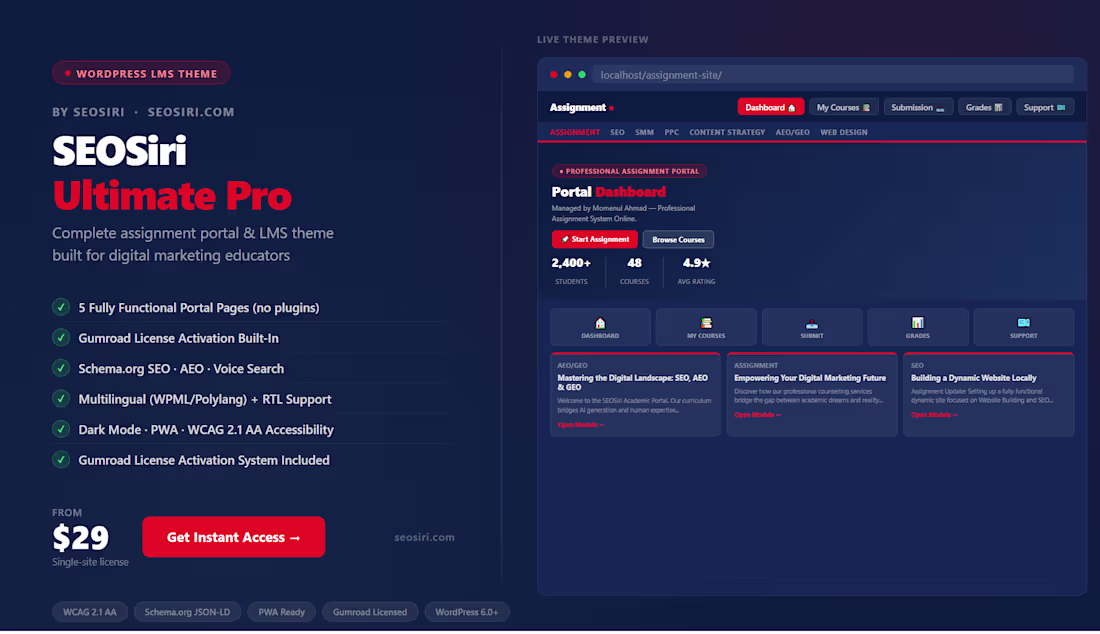Click check icon beside Gumroad License Activation Built-In
The image size is (1100, 634).
coord(61,337)
